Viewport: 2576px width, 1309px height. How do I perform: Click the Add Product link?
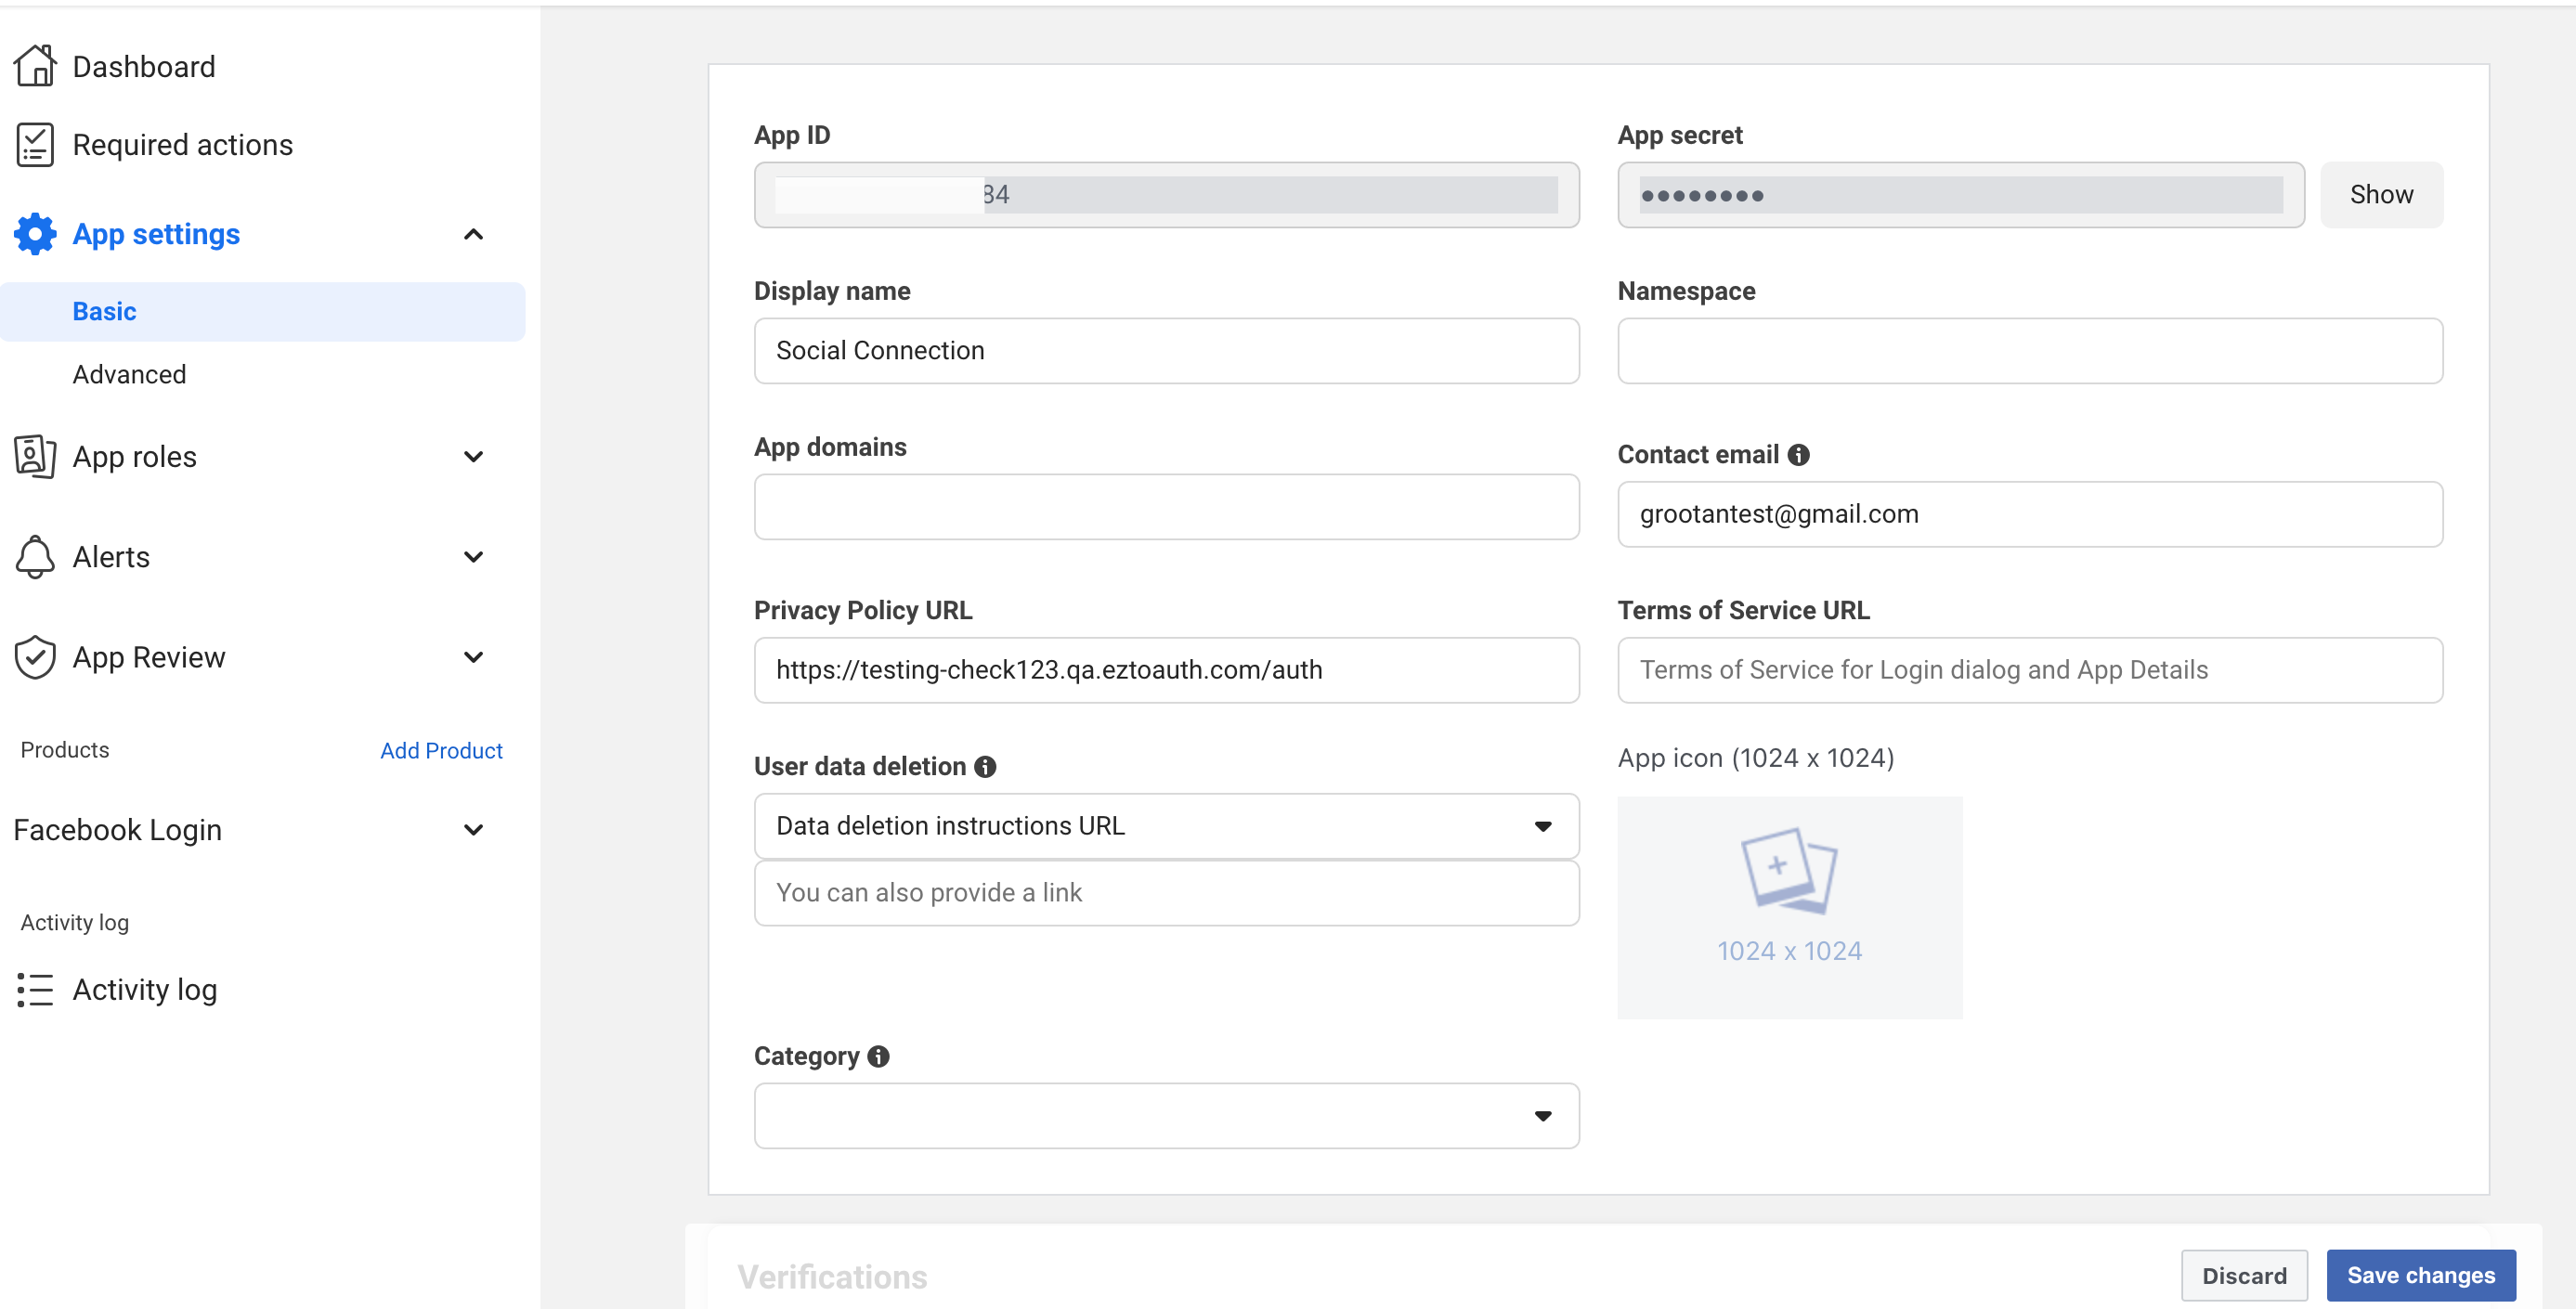[x=441, y=751]
